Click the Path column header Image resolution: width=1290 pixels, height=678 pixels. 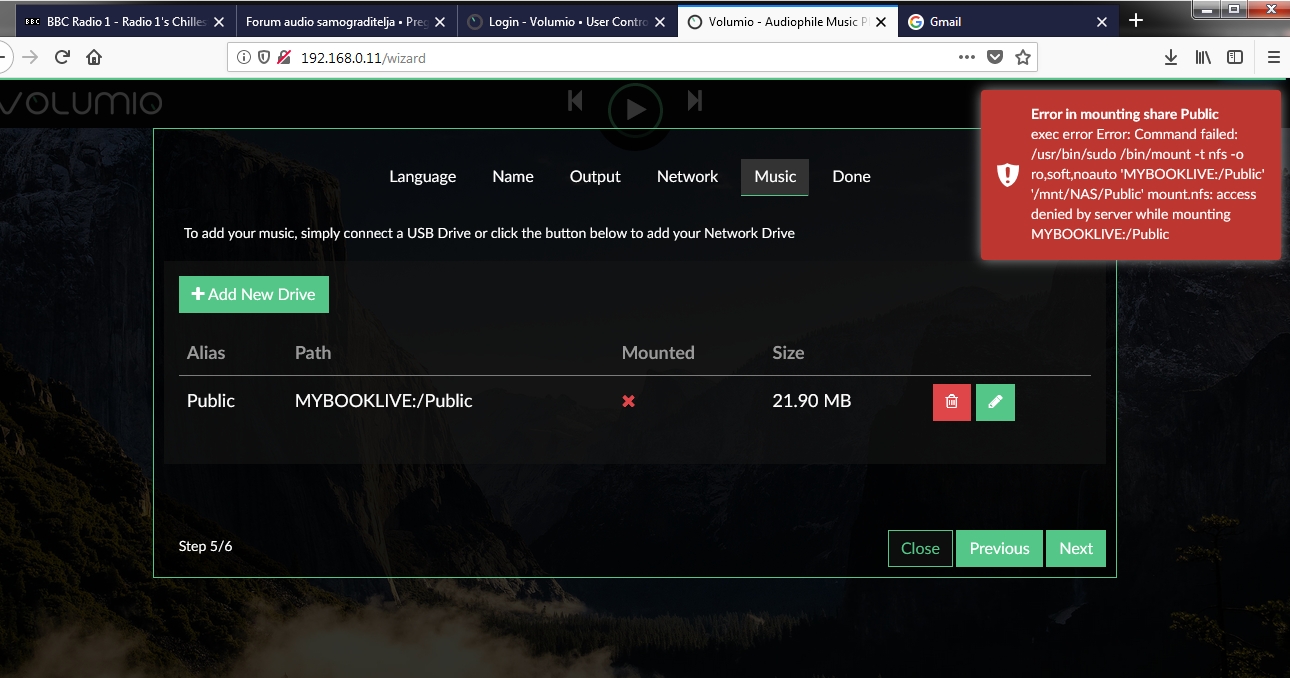tap(313, 353)
